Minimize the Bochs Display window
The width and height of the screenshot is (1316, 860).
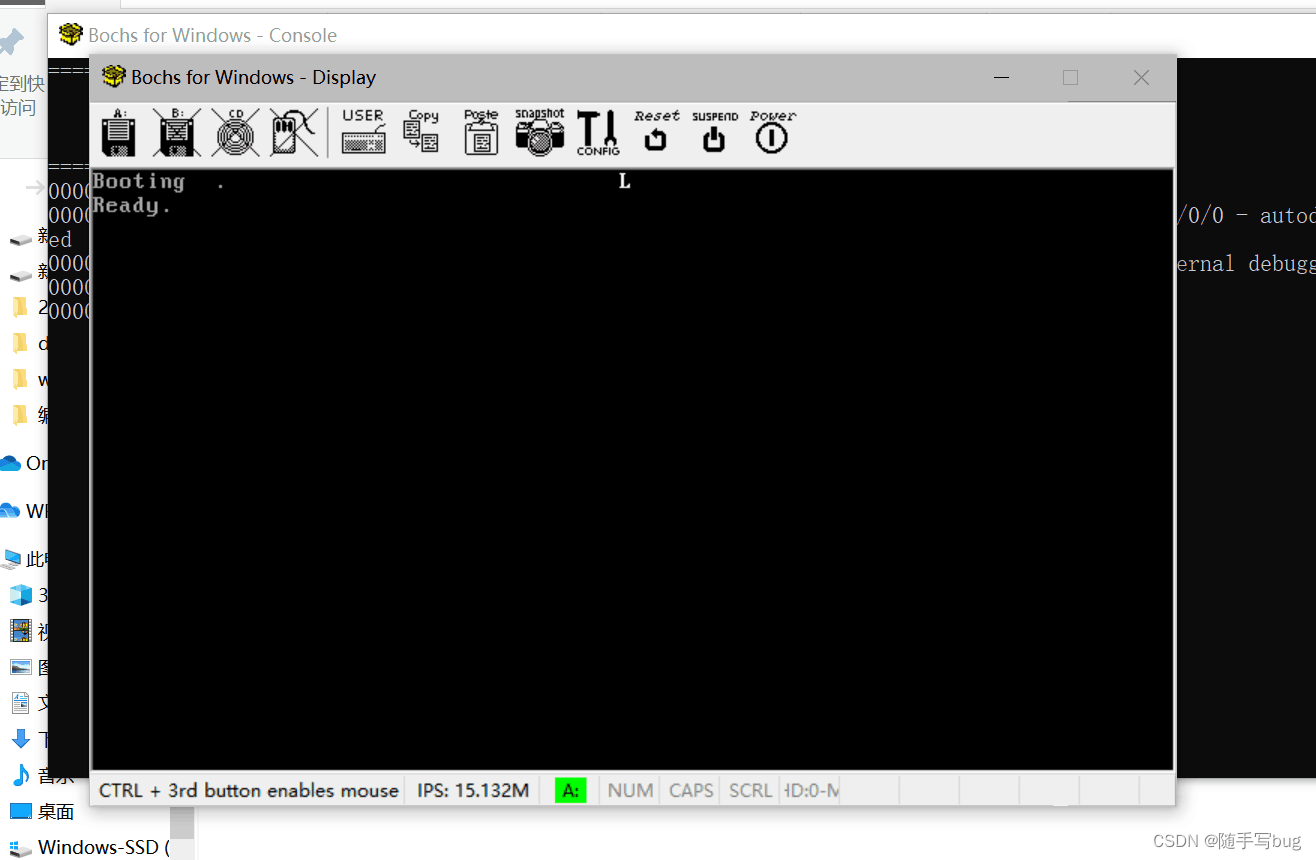(1001, 77)
